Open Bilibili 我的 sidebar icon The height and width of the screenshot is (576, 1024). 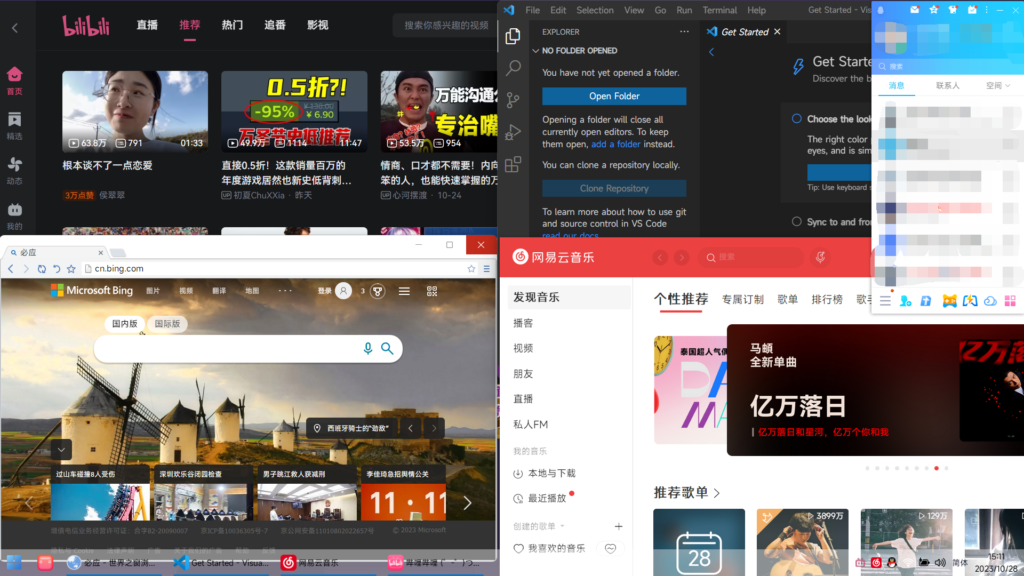(14, 216)
